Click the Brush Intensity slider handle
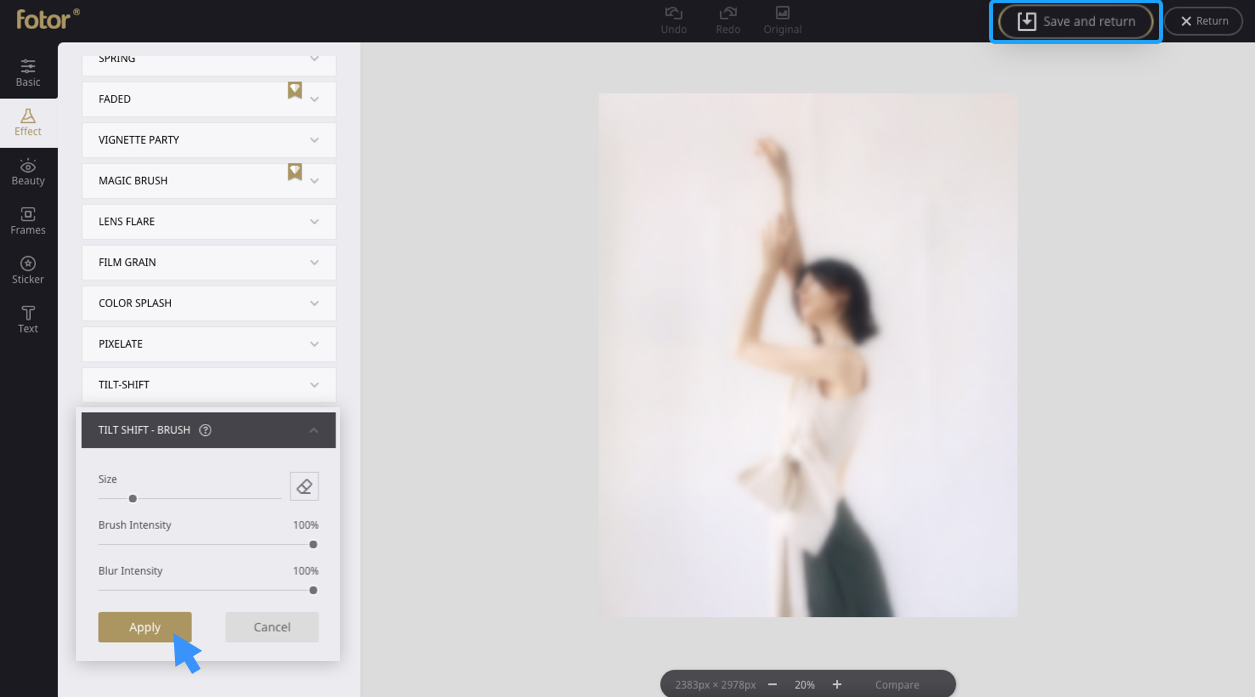 [x=313, y=544]
